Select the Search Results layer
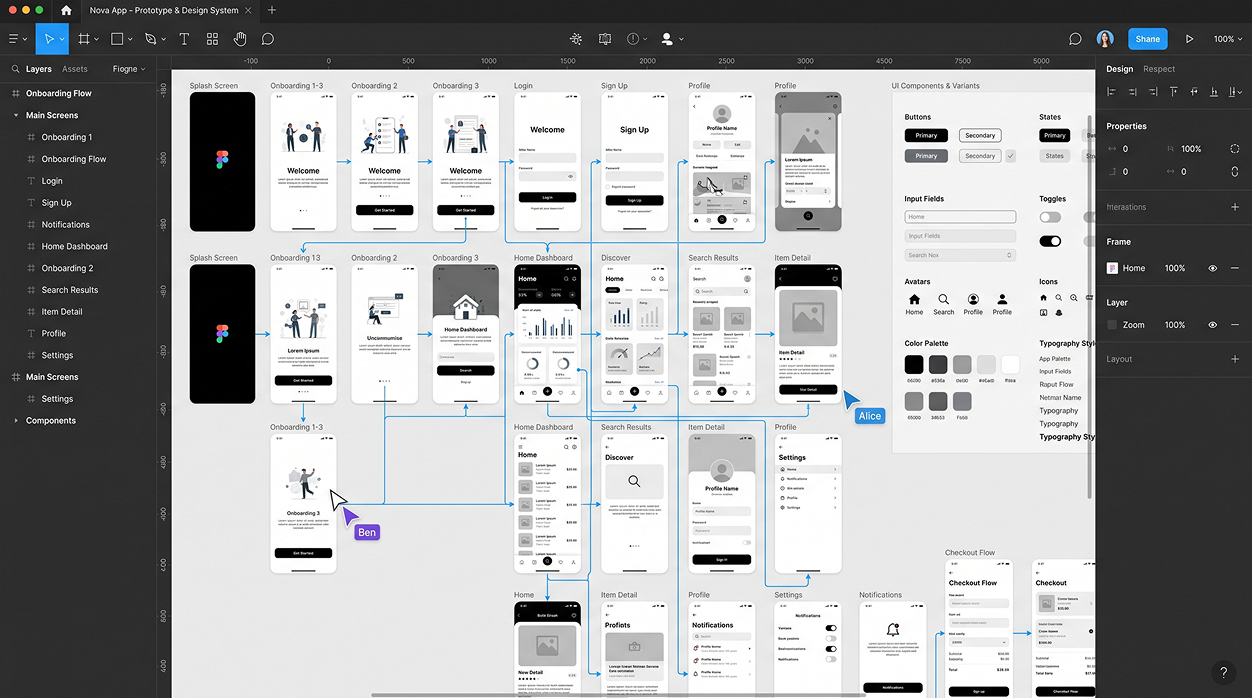The image size is (1252, 698). (x=69, y=290)
